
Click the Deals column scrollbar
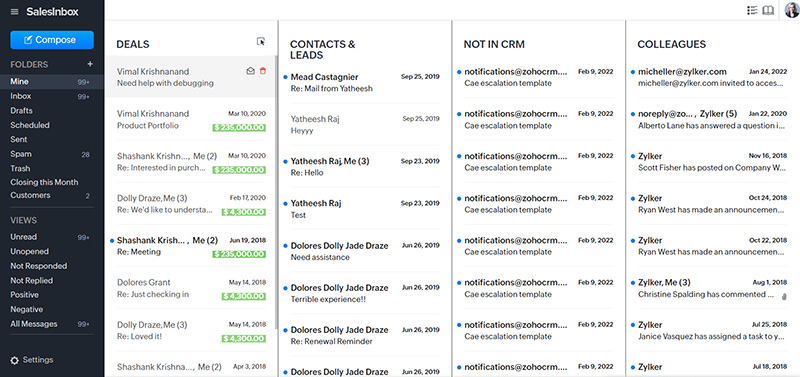[276, 191]
